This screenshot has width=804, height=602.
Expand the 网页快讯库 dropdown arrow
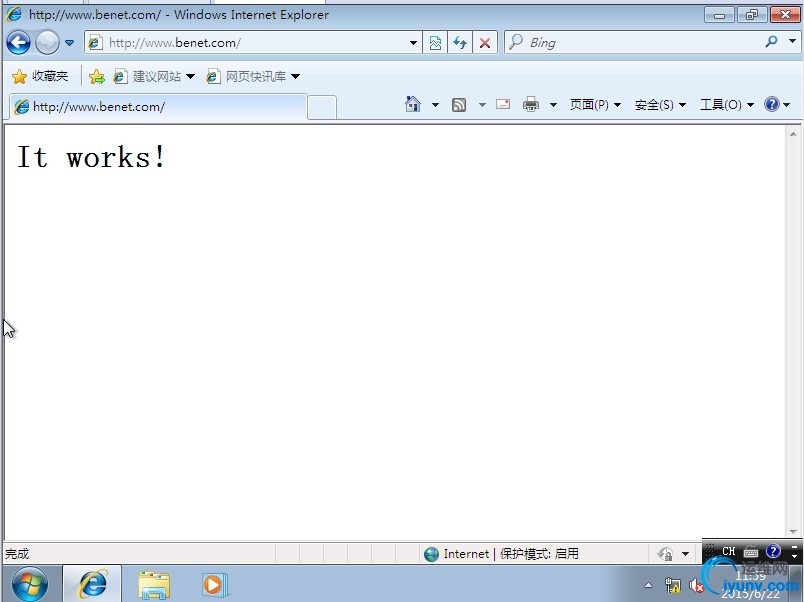[295, 76]
